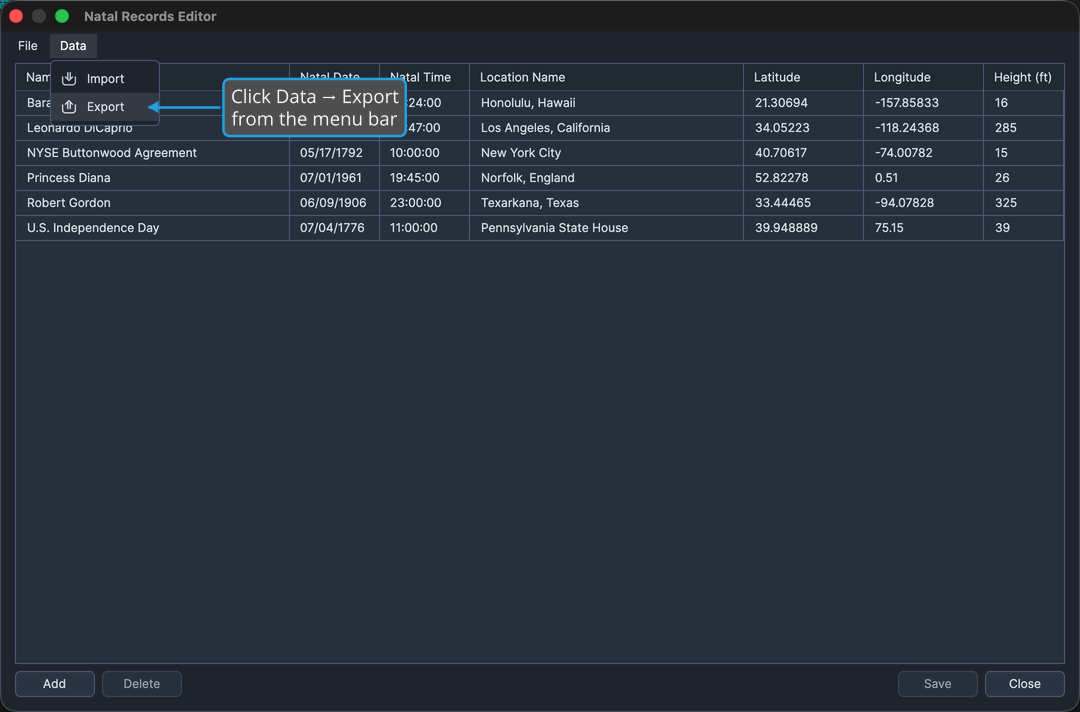Open the File menu
1080x712 pixels.
coord(28,45)
